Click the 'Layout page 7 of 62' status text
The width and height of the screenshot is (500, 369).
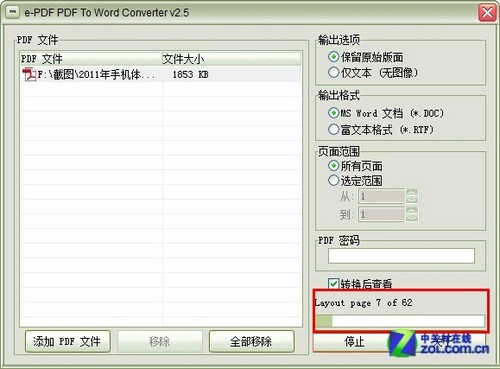click(364, 303)
